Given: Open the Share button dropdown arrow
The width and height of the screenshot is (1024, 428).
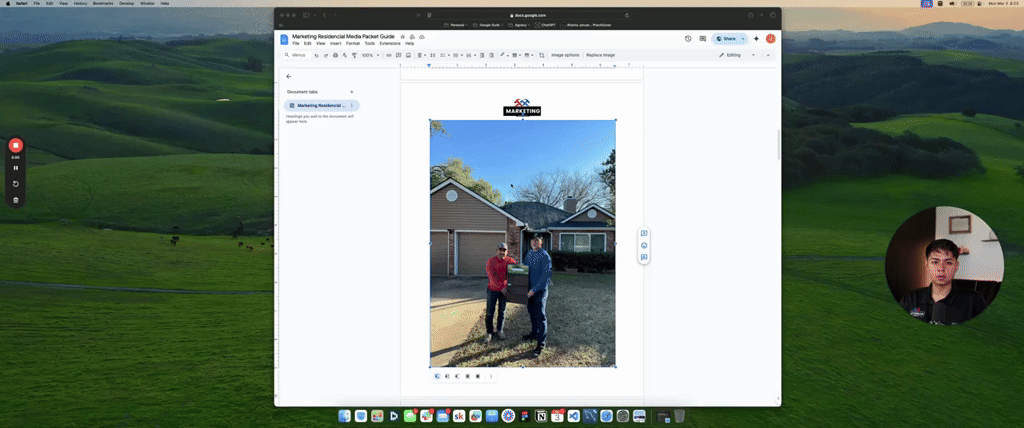Looking at the screenshot, I should tap(743, 39).
